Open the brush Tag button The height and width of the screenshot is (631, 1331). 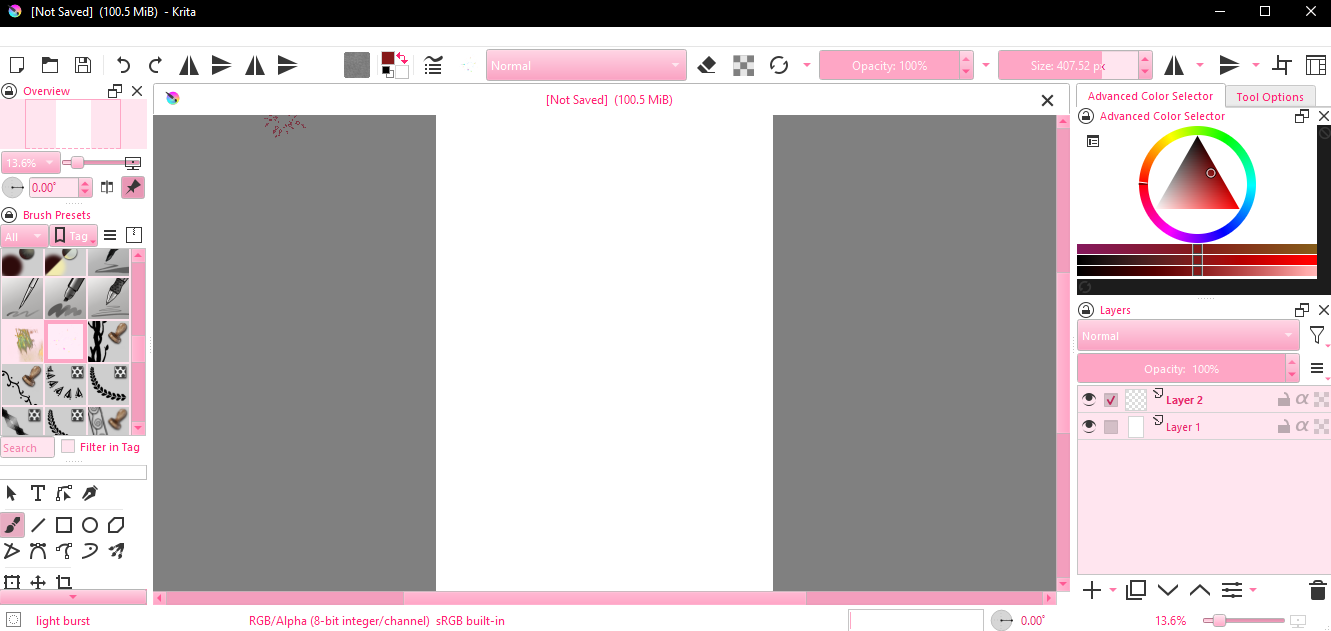pyautogui.click(x=73, y=236)
